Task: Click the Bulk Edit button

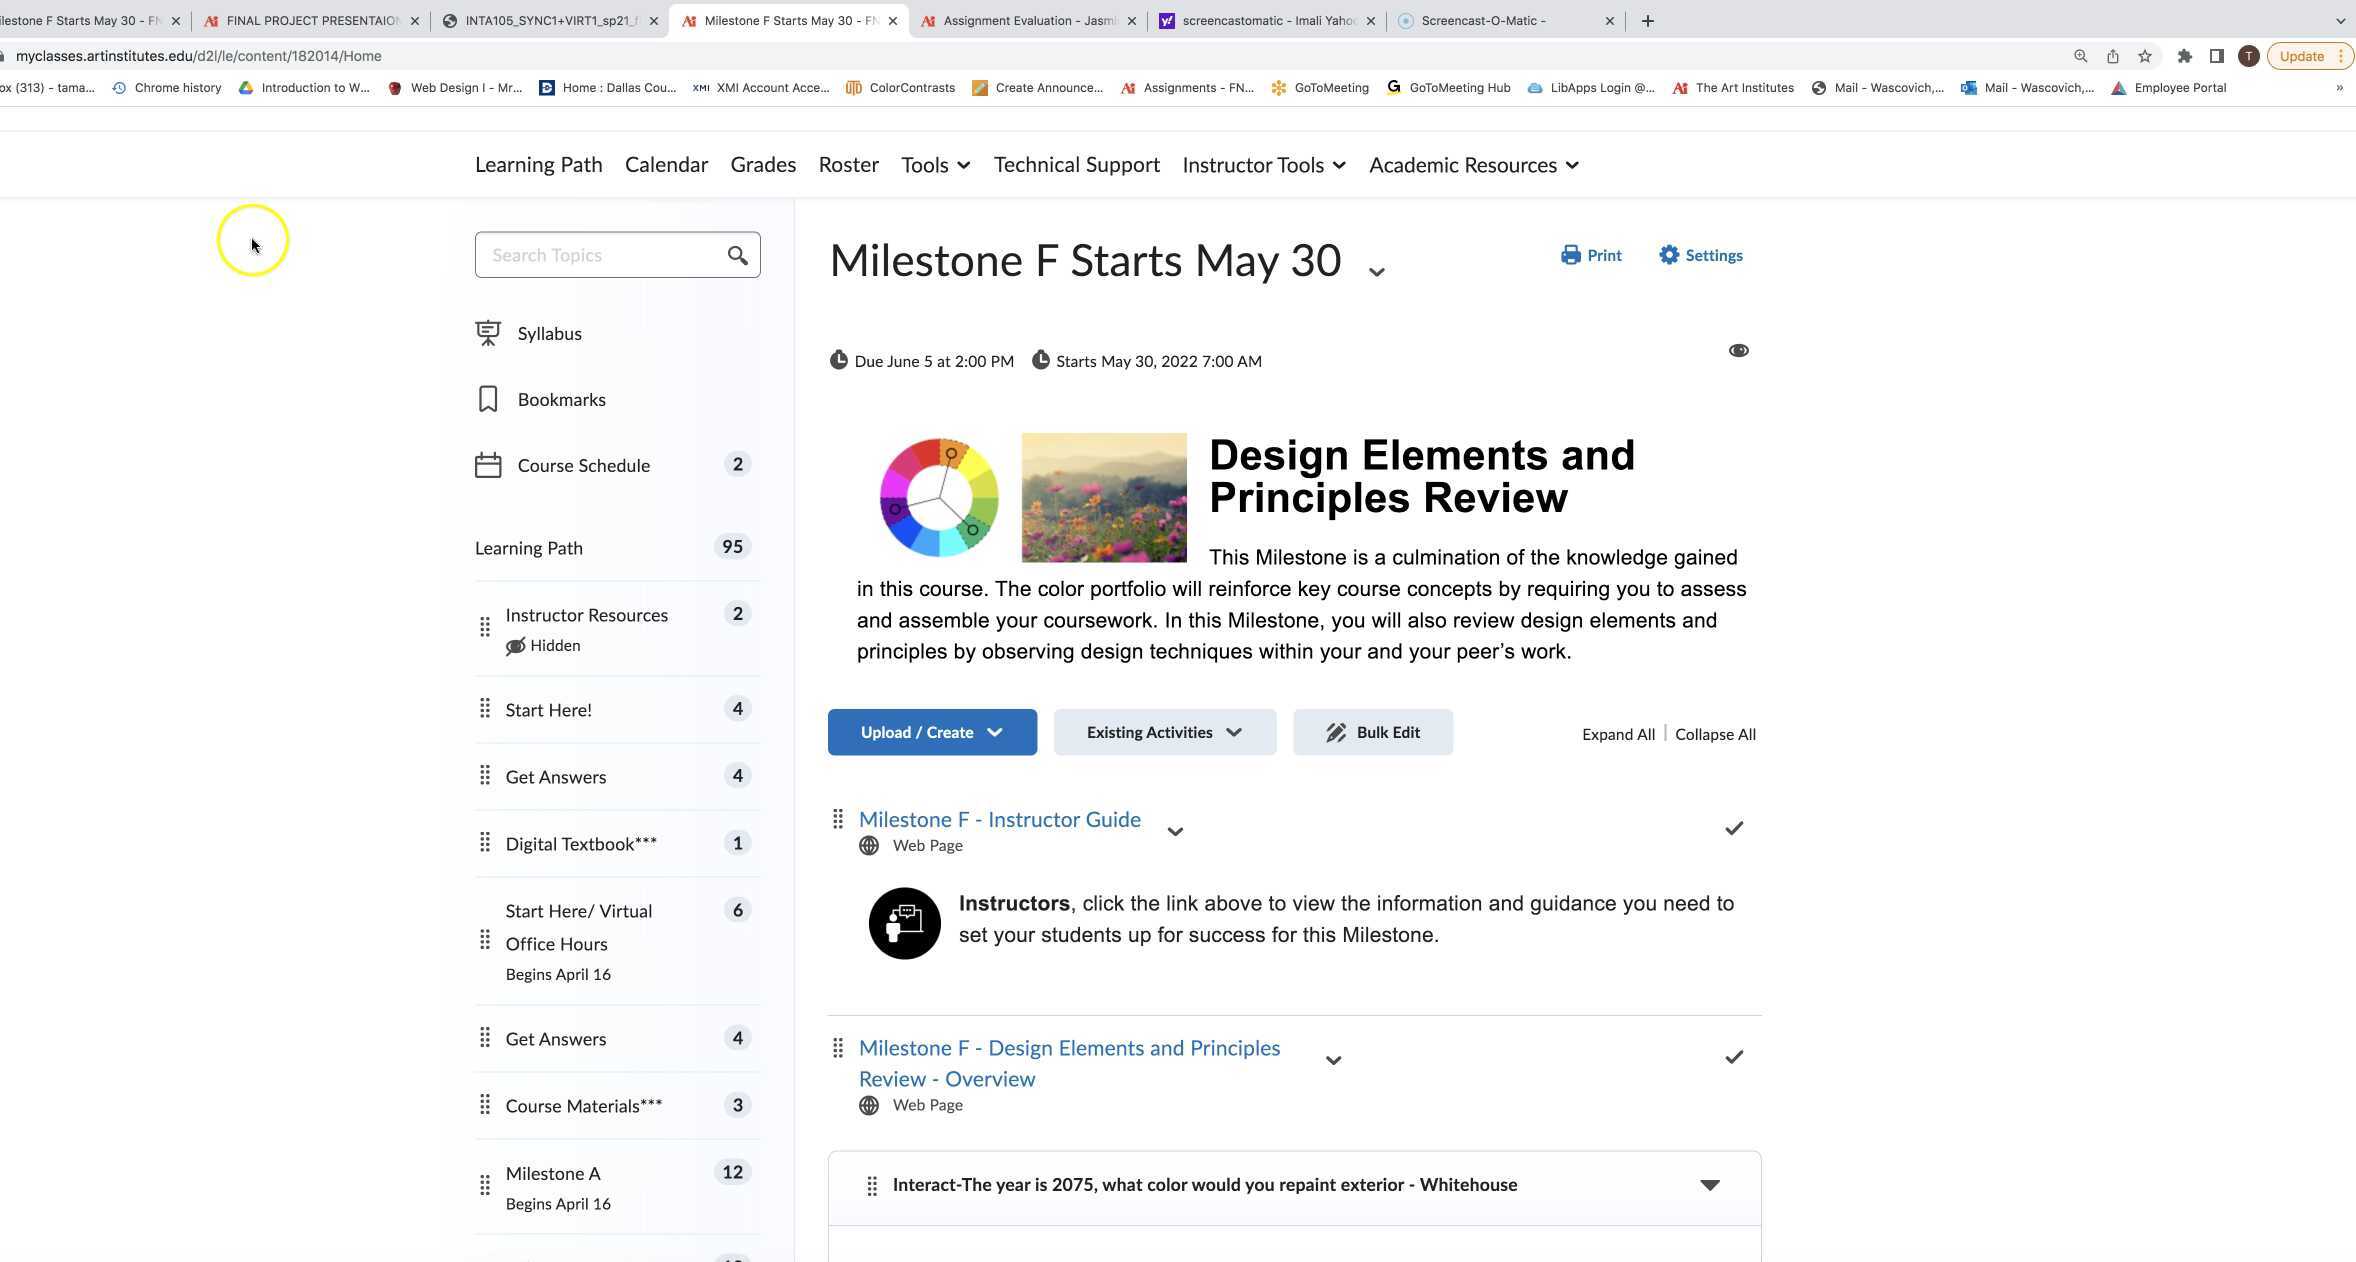Action: 1372,732
